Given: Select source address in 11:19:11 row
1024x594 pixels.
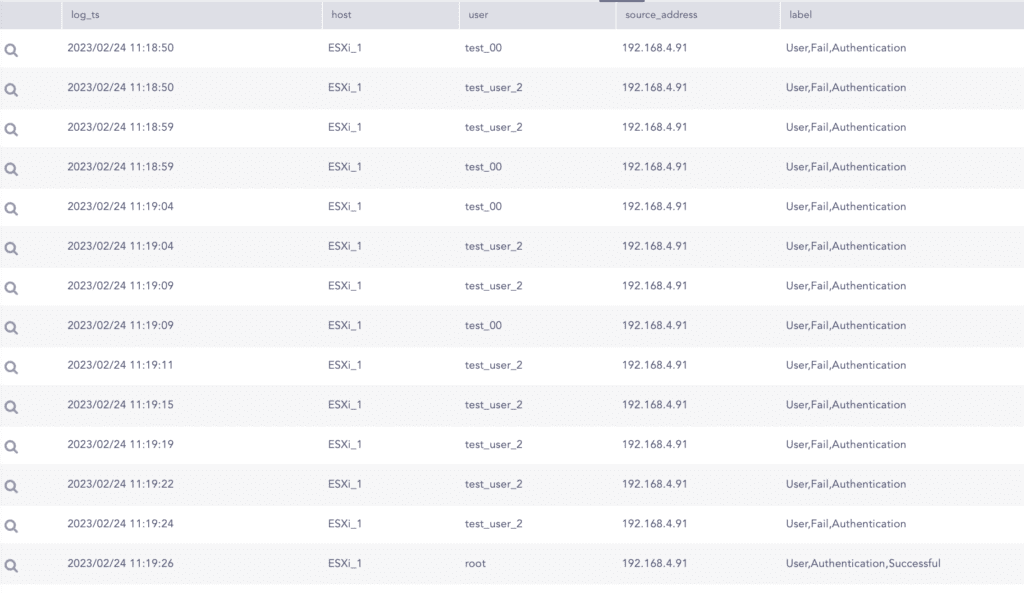Looking at the screenshot, I should coord(654,365).
